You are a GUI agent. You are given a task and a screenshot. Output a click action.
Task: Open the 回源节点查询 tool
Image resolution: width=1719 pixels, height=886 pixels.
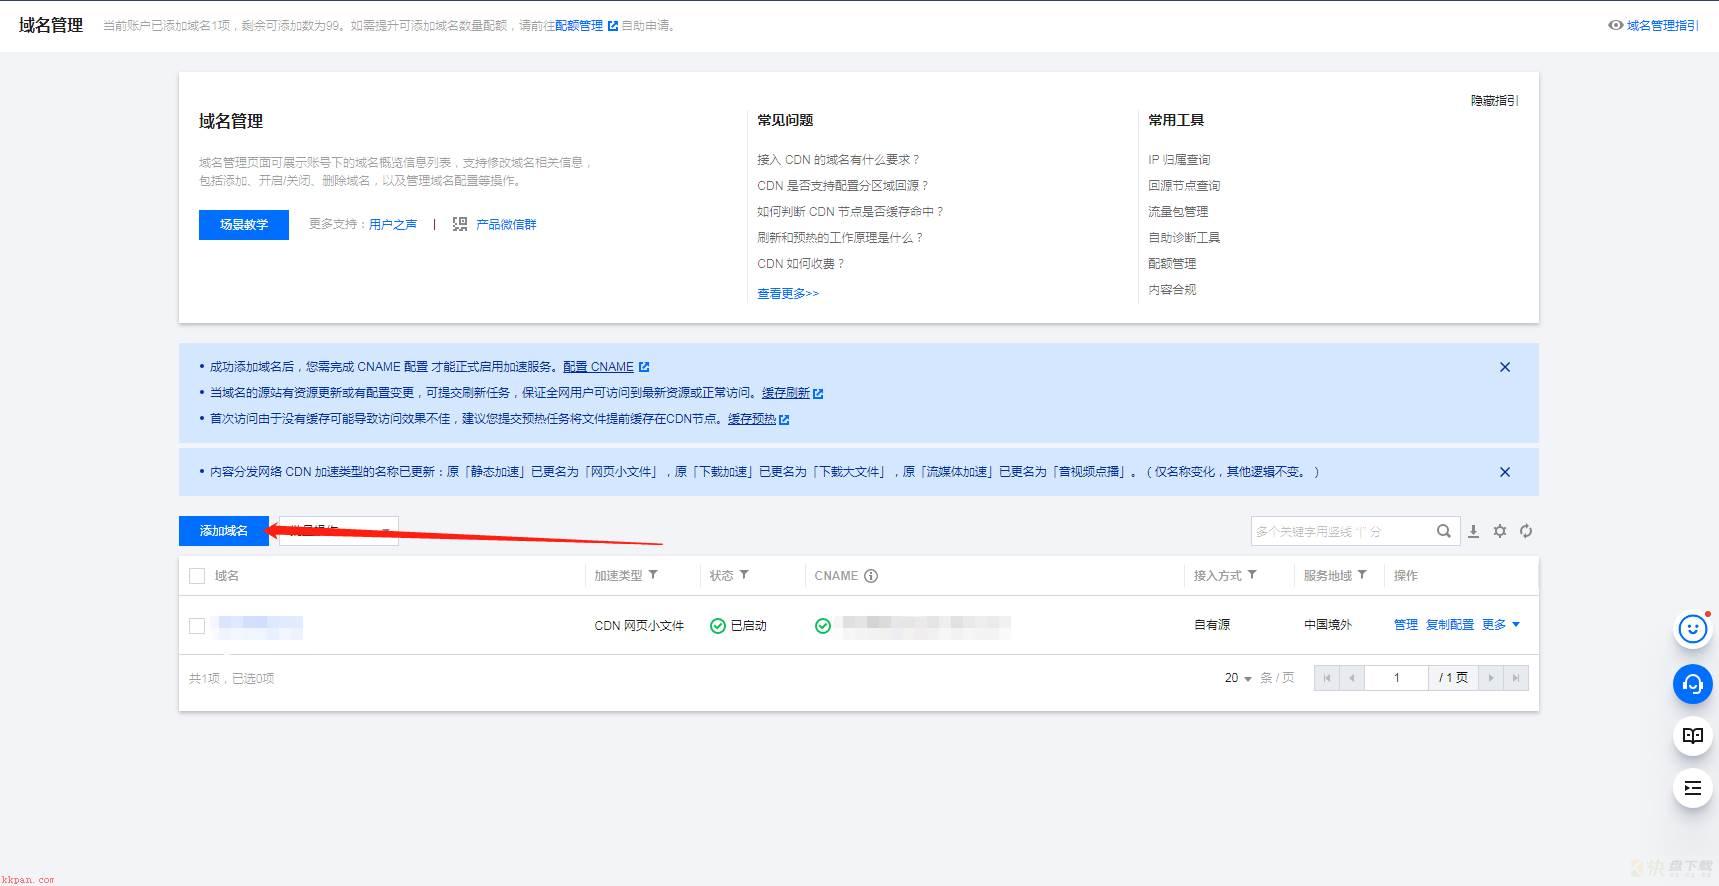[x=1184, y=186]
